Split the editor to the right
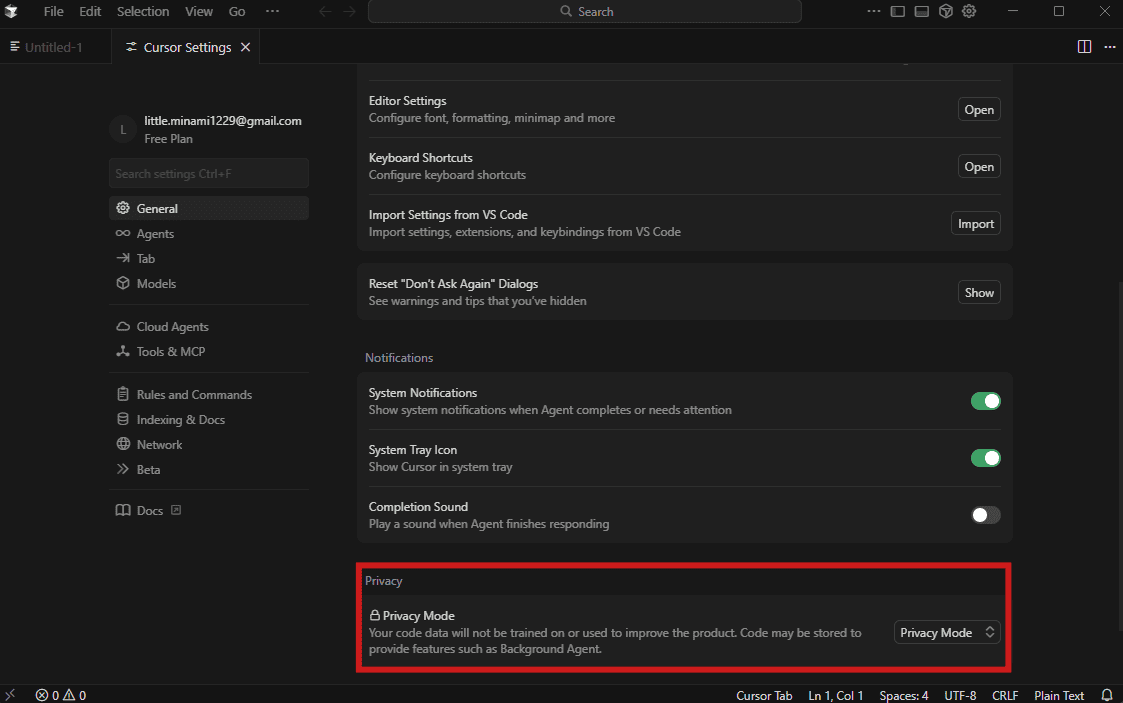1123x703 pixels. tap(1084, 47)
